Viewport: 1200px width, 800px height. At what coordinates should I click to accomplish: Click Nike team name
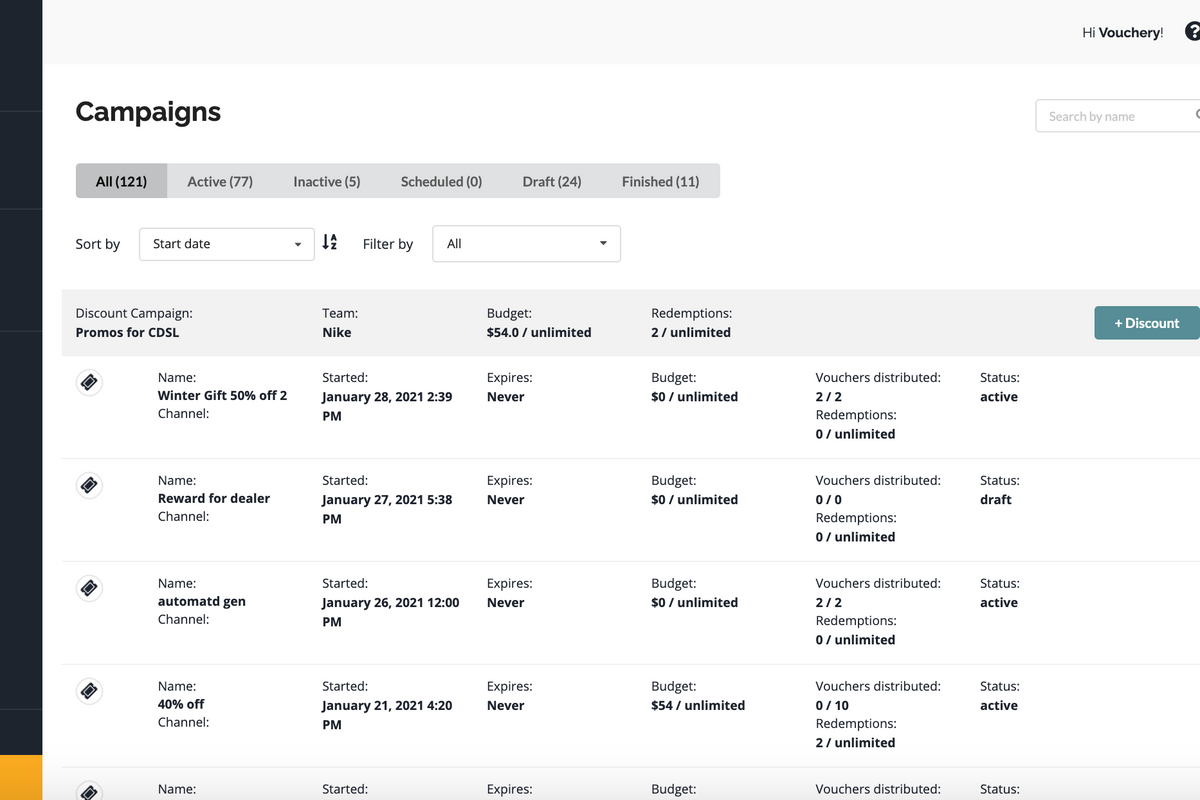tap(337, 332)
